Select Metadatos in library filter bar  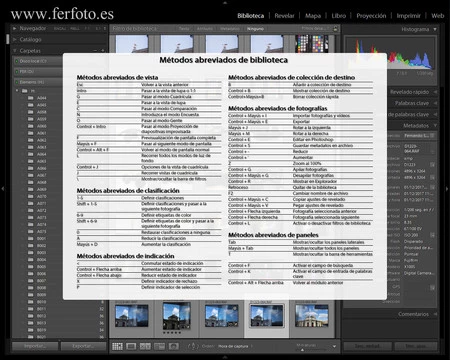230,29
